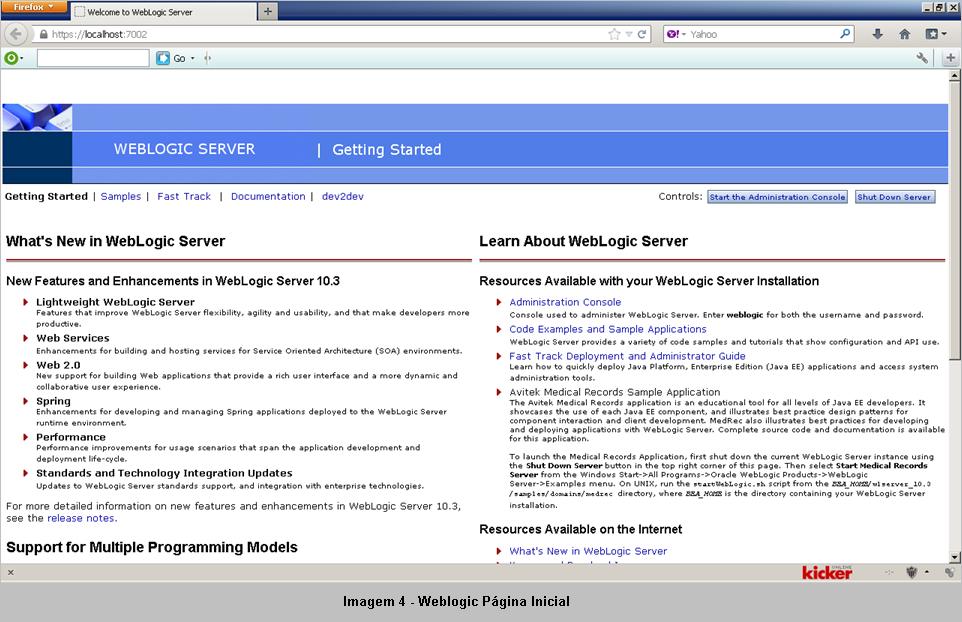Open the Administration Console link
Viewport: 962px width, 622px height.
pos(565,302)
